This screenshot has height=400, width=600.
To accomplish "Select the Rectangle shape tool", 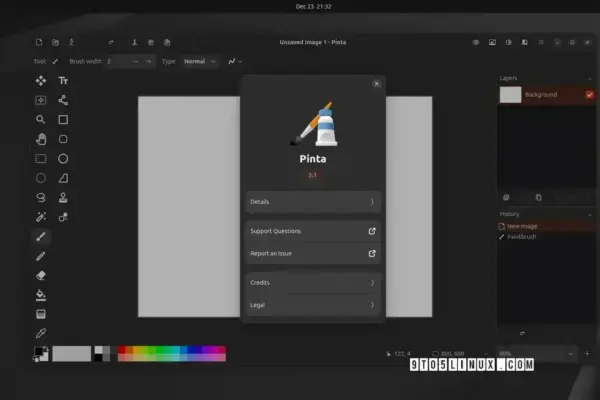I will 63,120.
